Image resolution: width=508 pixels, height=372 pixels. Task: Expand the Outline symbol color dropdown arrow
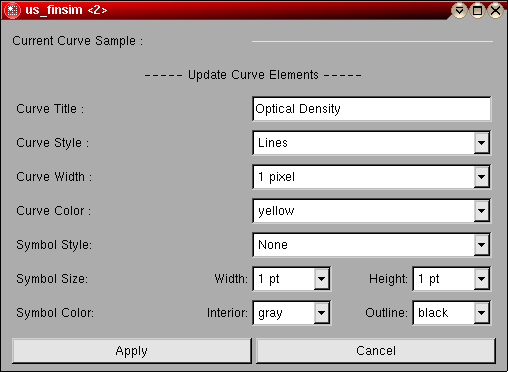point(481,313)
